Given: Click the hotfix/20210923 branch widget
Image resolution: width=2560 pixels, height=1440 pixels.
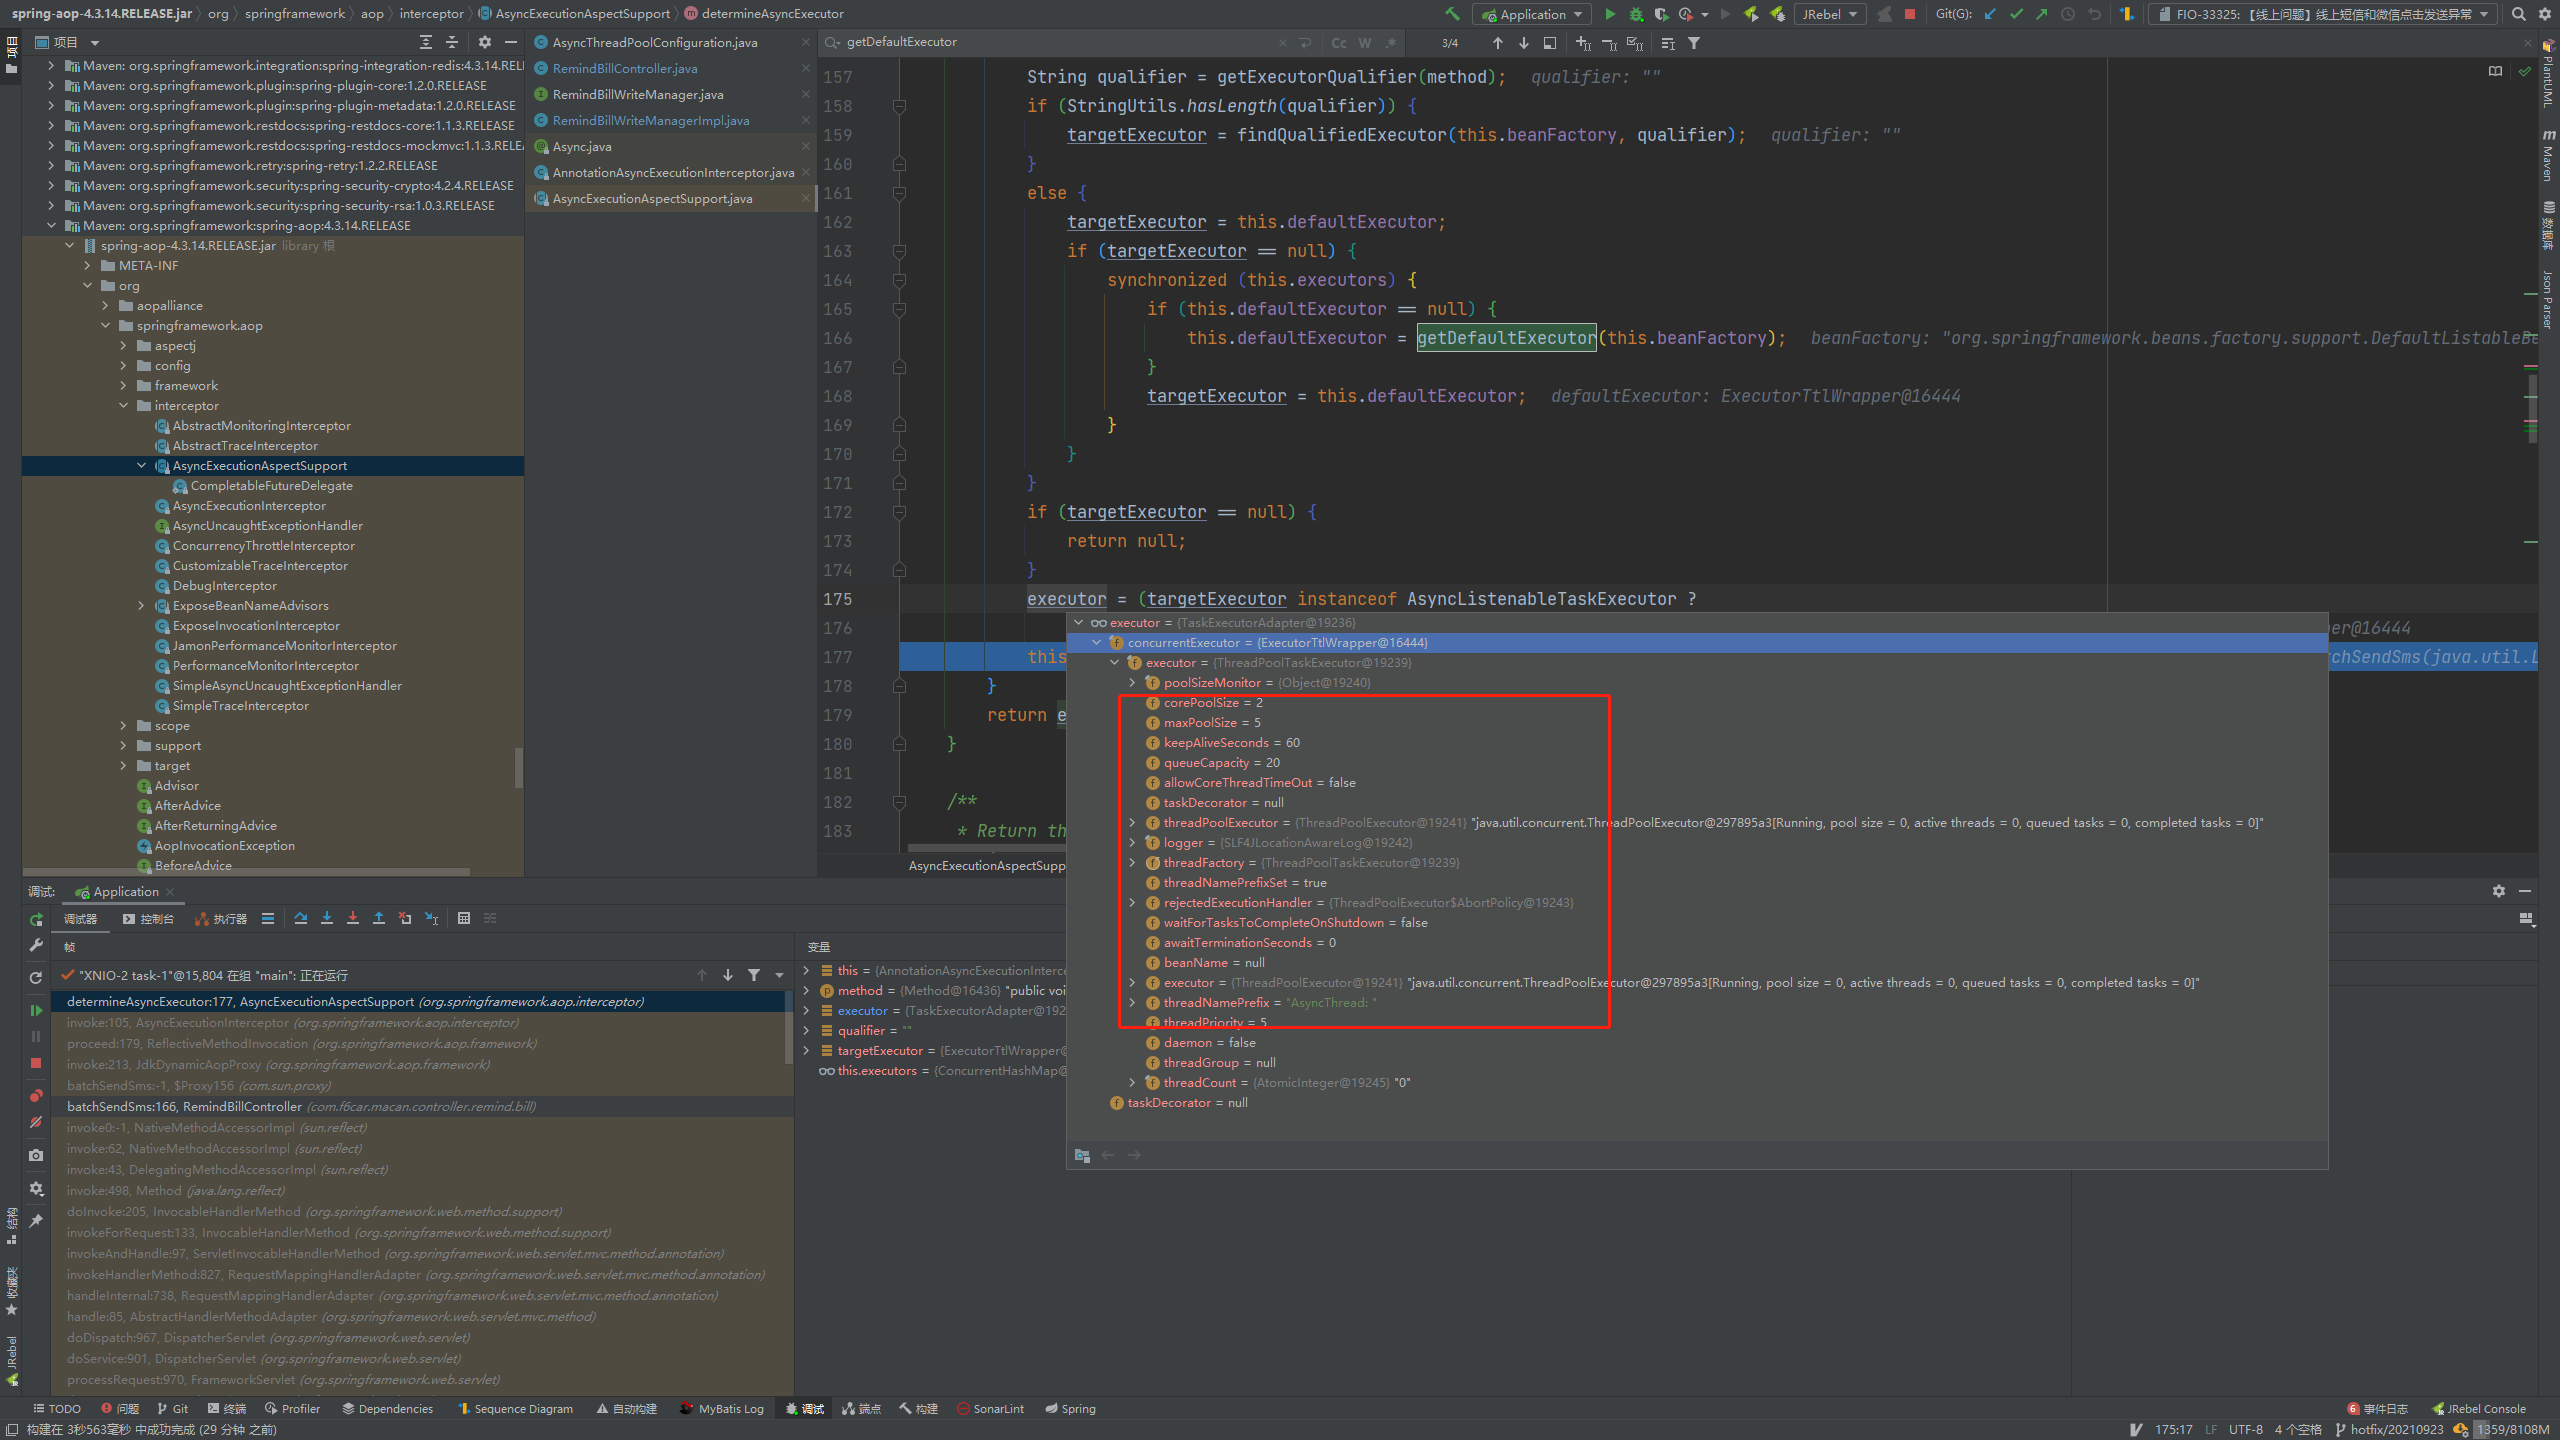Looking at the screenshot, I should (2389, 1430).
